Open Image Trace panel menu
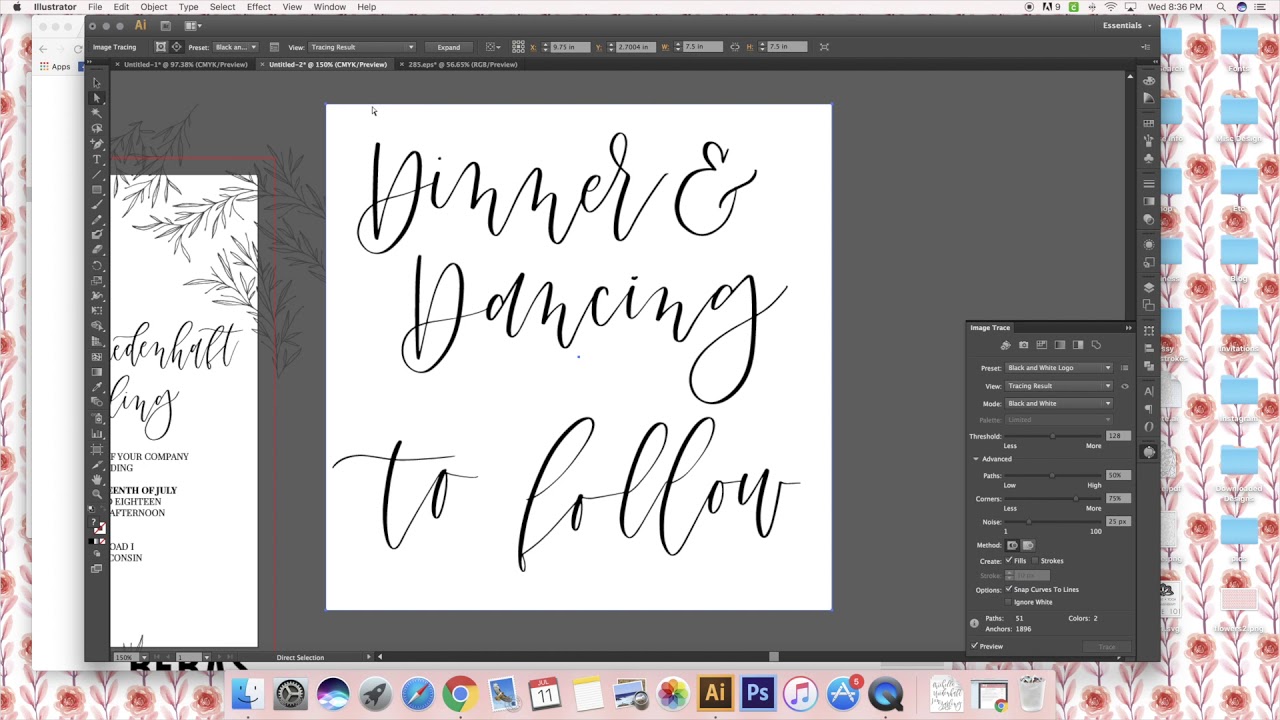 click(1129, 327)
